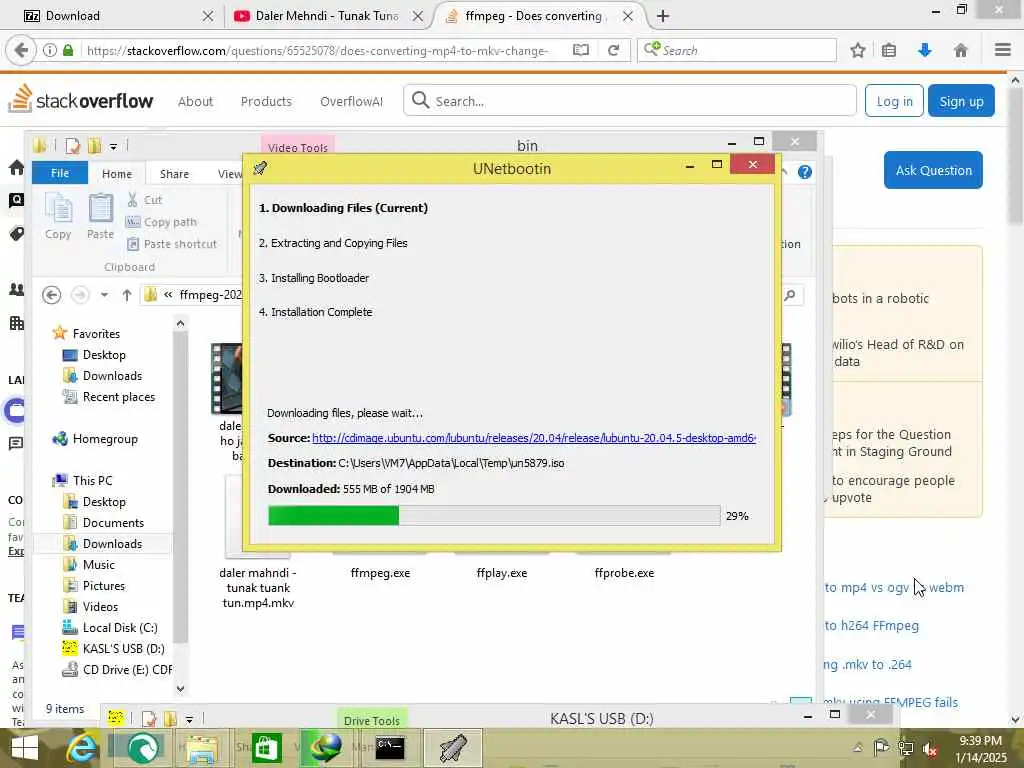Screen dimensions: 1024x768
Task: Open File Explorer taskbar icon
Action: pos(202,748)
